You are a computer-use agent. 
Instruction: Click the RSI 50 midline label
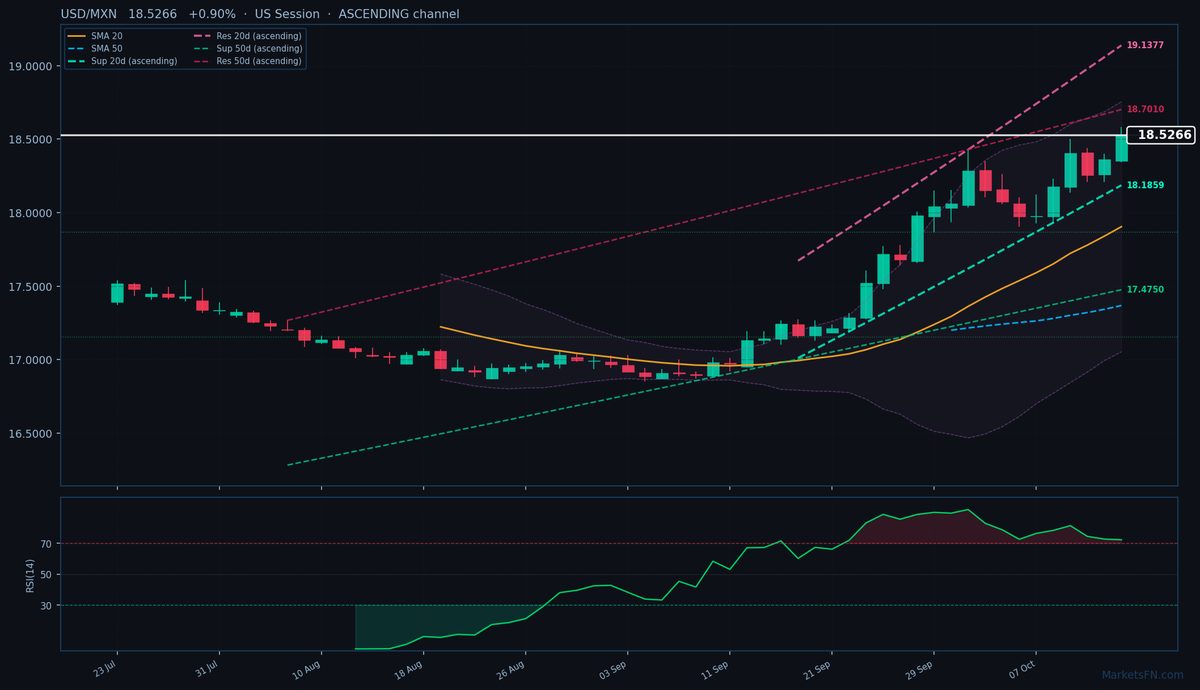pyautogui.click(x=47, y=575)
